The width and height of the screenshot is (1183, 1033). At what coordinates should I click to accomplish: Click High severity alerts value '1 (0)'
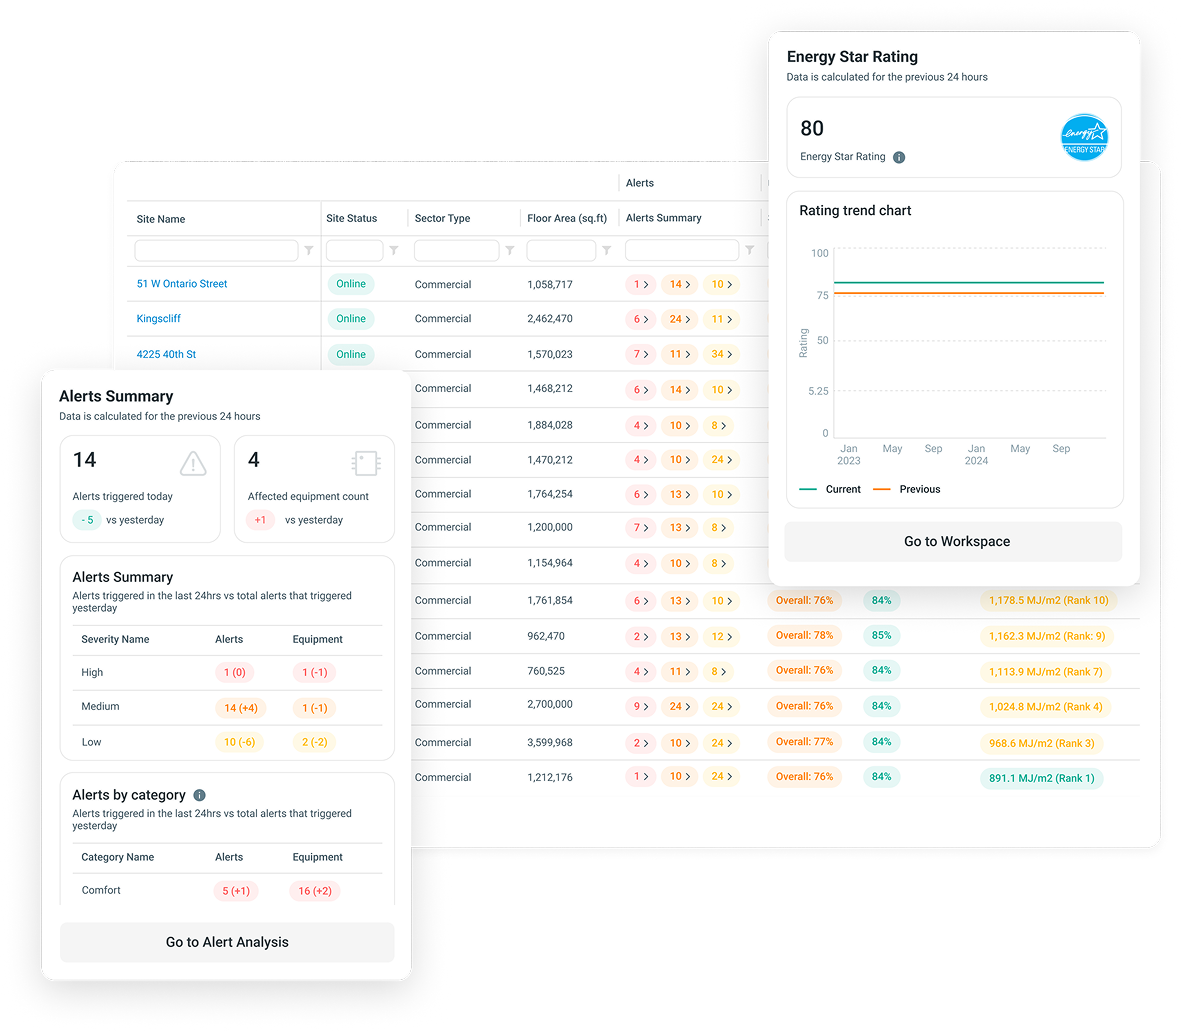235,672
